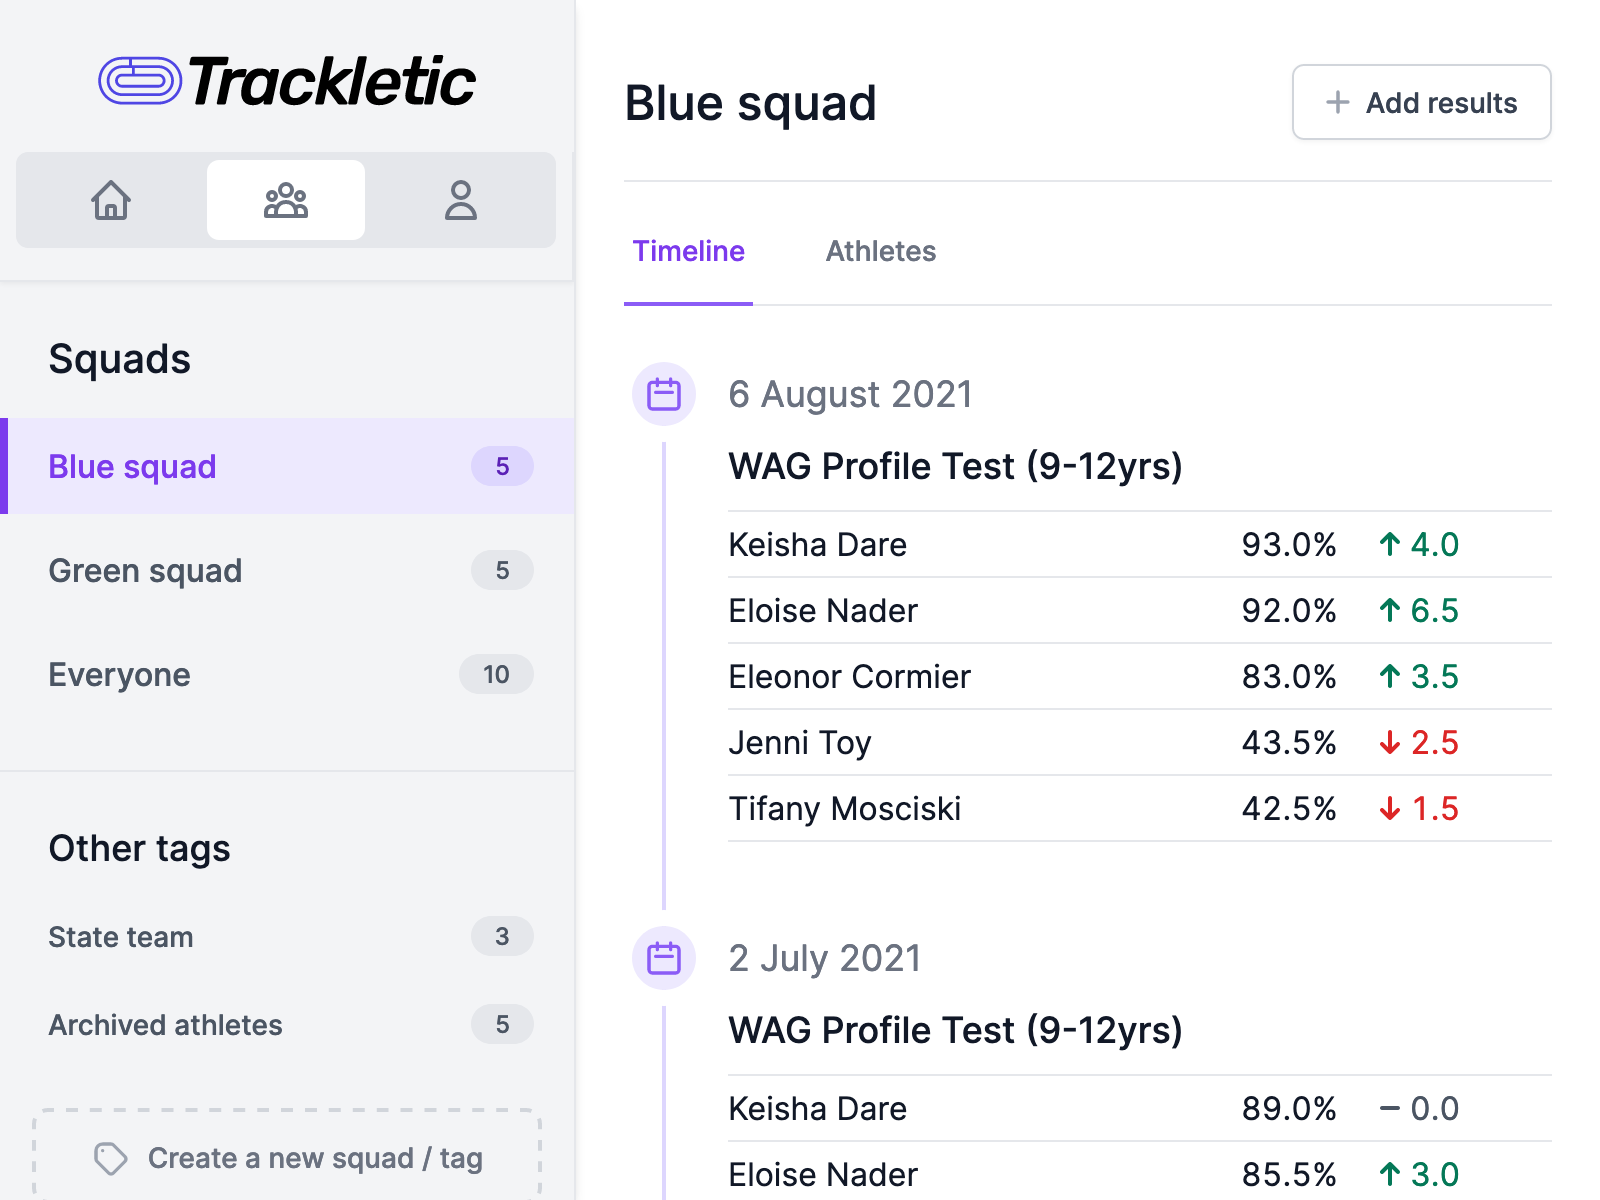Select the Home navigation icon

(x=111, y=200)
